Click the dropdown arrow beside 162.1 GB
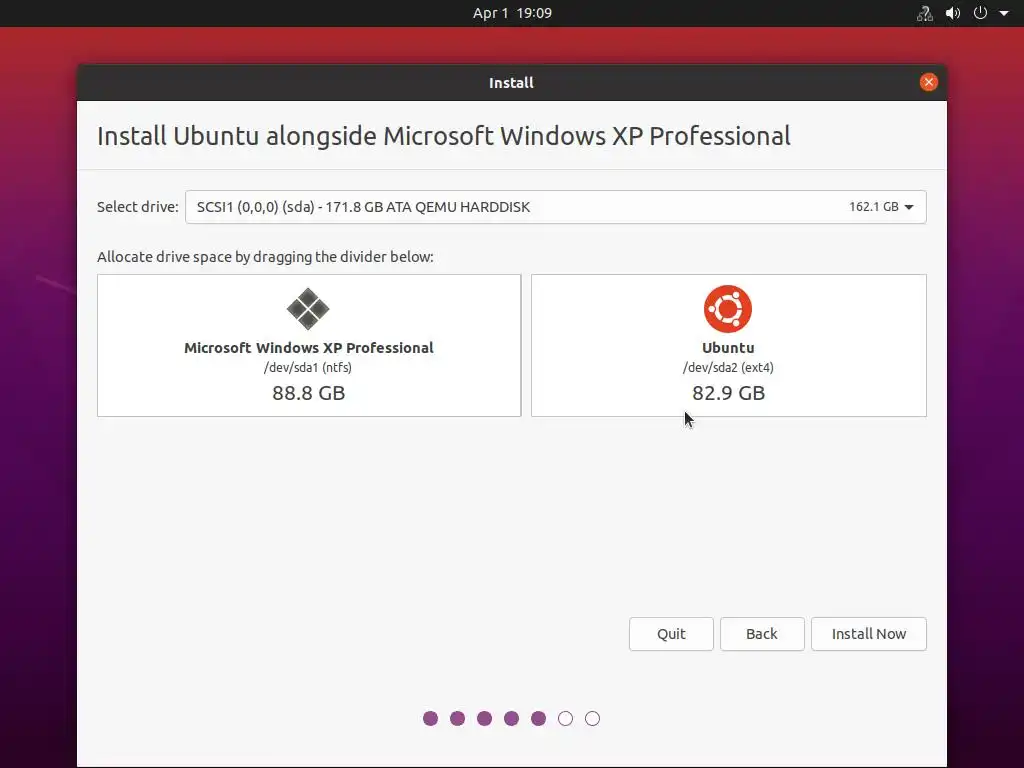The height and width of the screenshot is (768, 1024). [x=909, y=207]
